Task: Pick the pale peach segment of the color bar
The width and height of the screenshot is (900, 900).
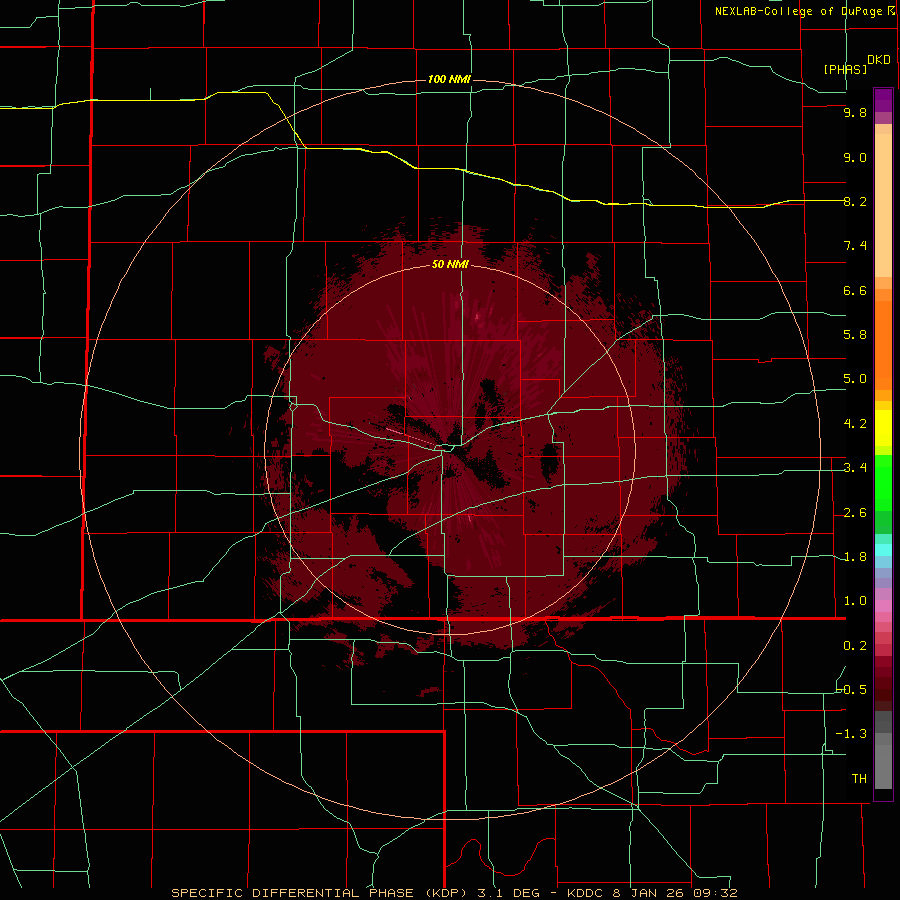Action: 883,205
